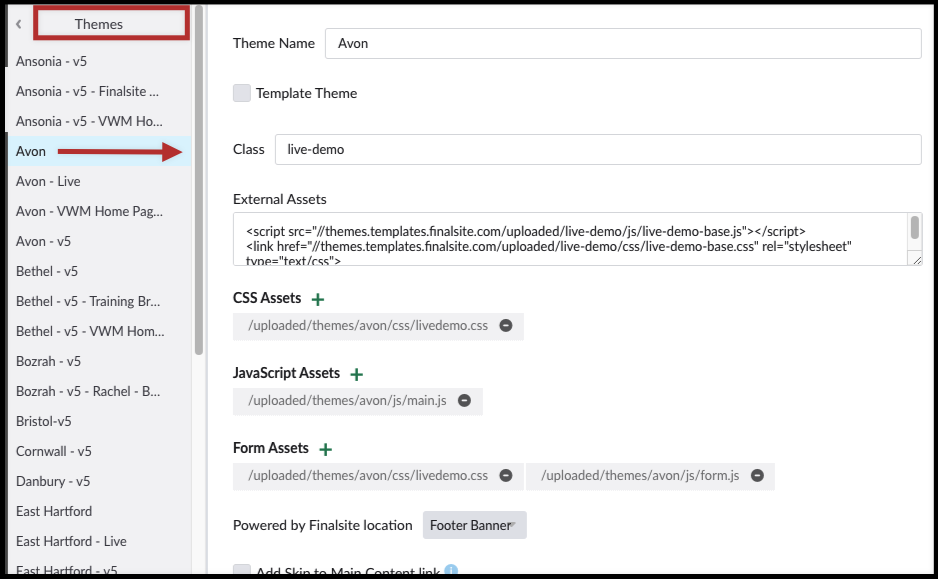Select the Bozrah - v5 theme
Image resolution: width=938 pixels, height=579 pixels.
click(99, 361)
